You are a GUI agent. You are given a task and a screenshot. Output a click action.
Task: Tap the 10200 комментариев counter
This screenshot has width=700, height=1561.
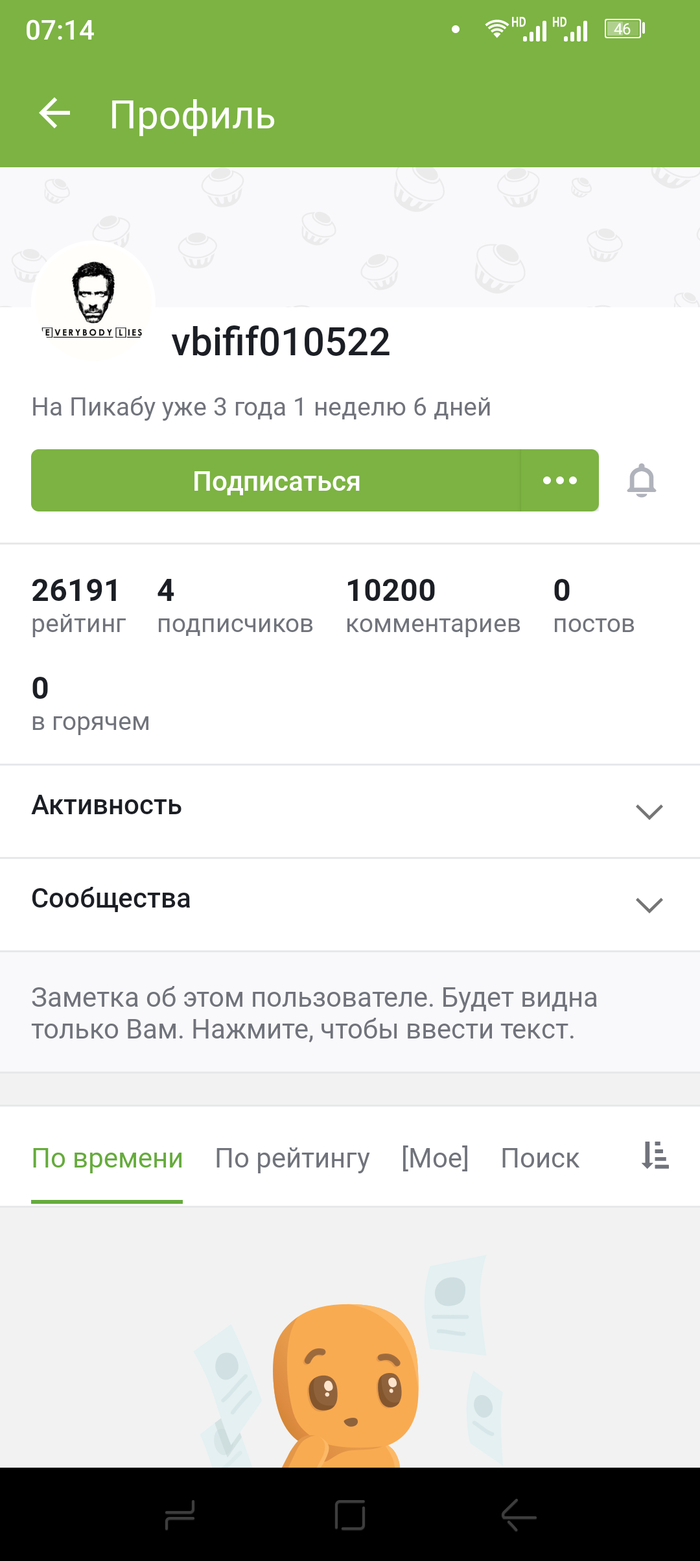coord(432,604)
